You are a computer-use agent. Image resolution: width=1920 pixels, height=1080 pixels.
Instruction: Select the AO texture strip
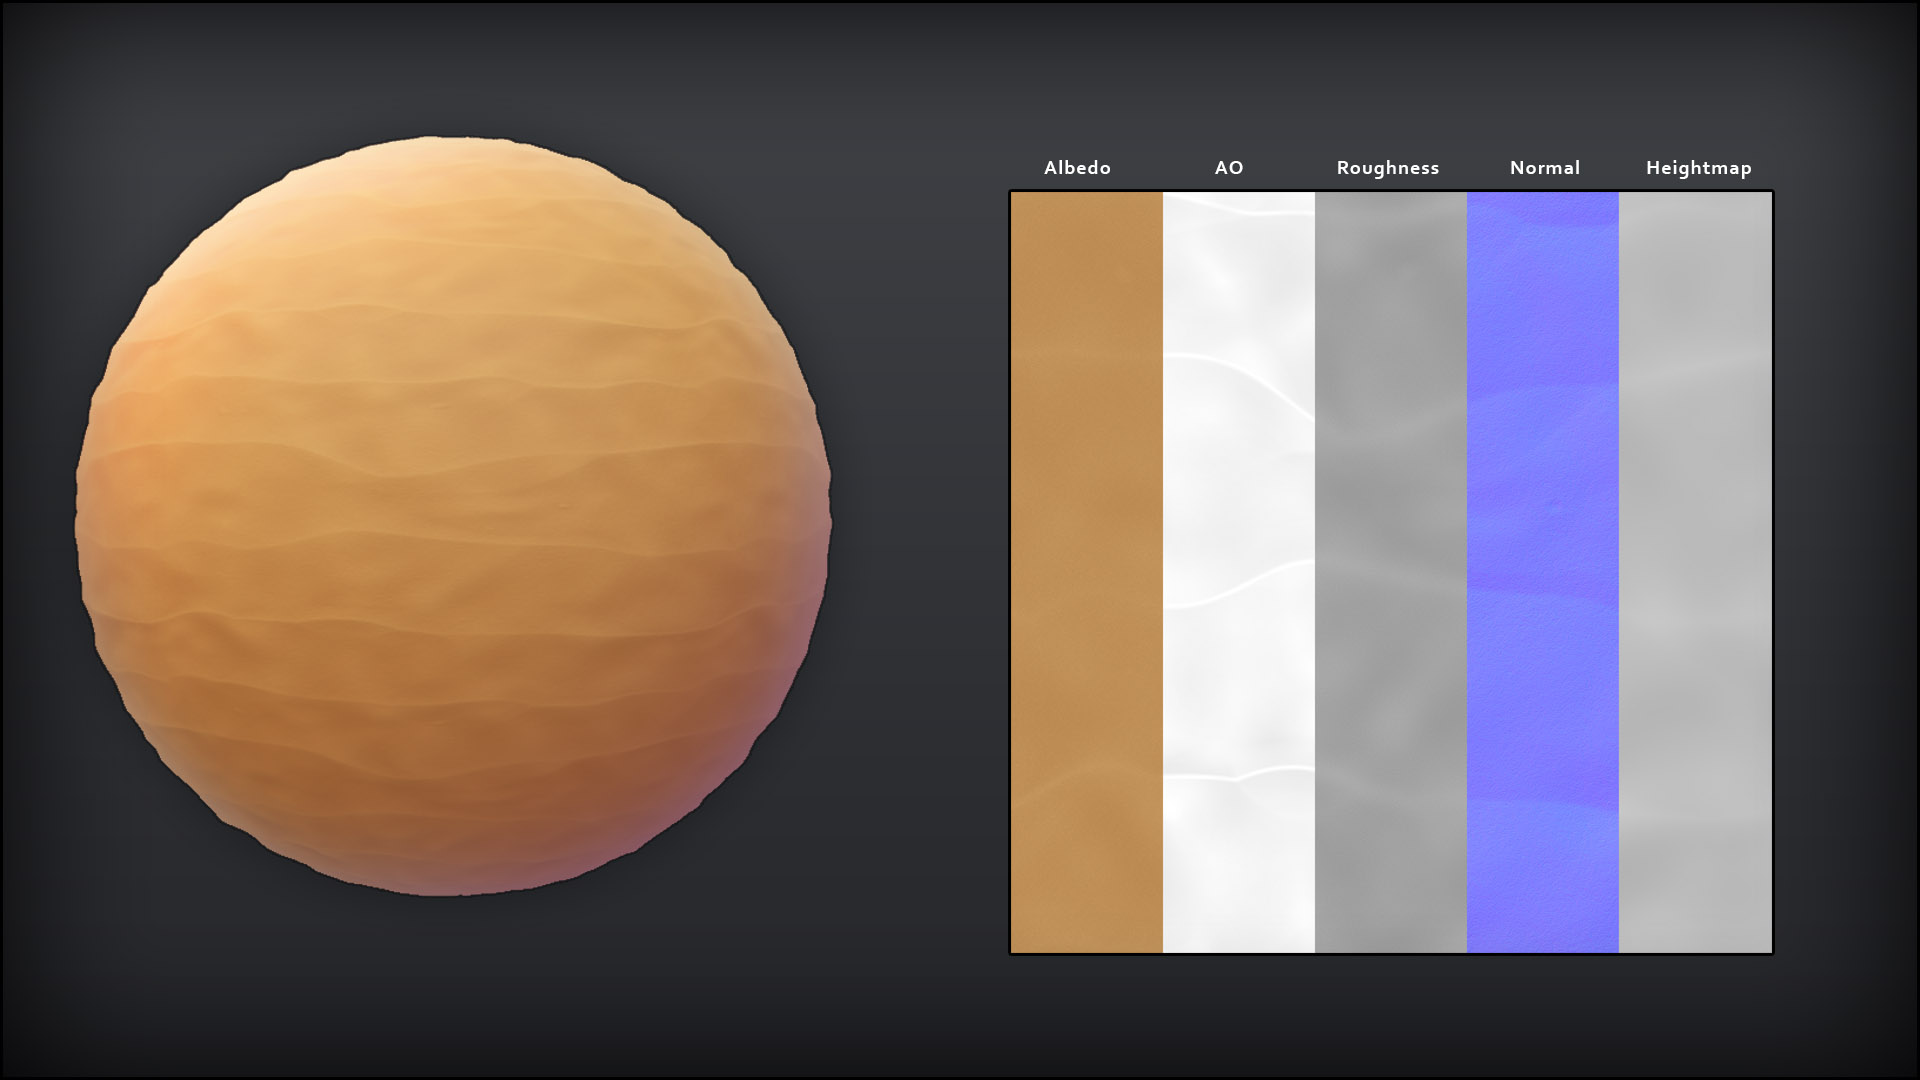1239,572
